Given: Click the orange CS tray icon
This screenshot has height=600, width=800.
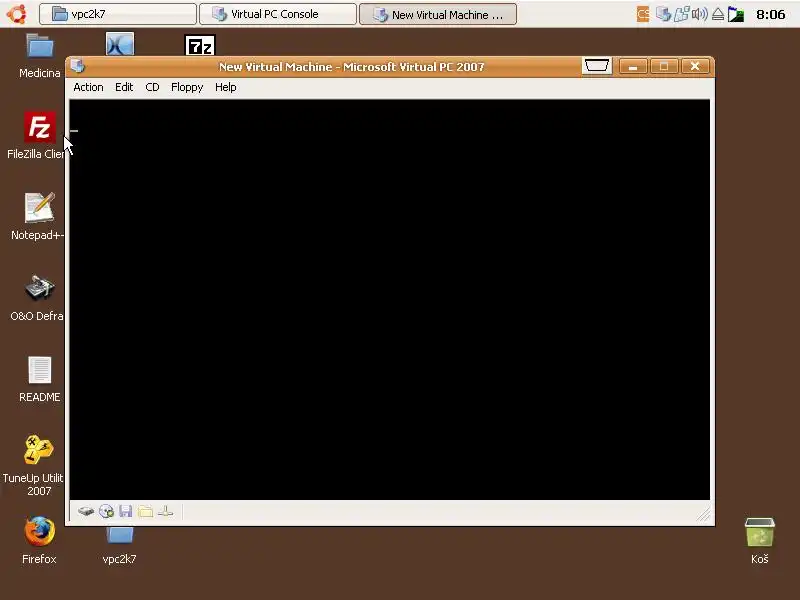Looking at the screenshot, I should [643, 14].
